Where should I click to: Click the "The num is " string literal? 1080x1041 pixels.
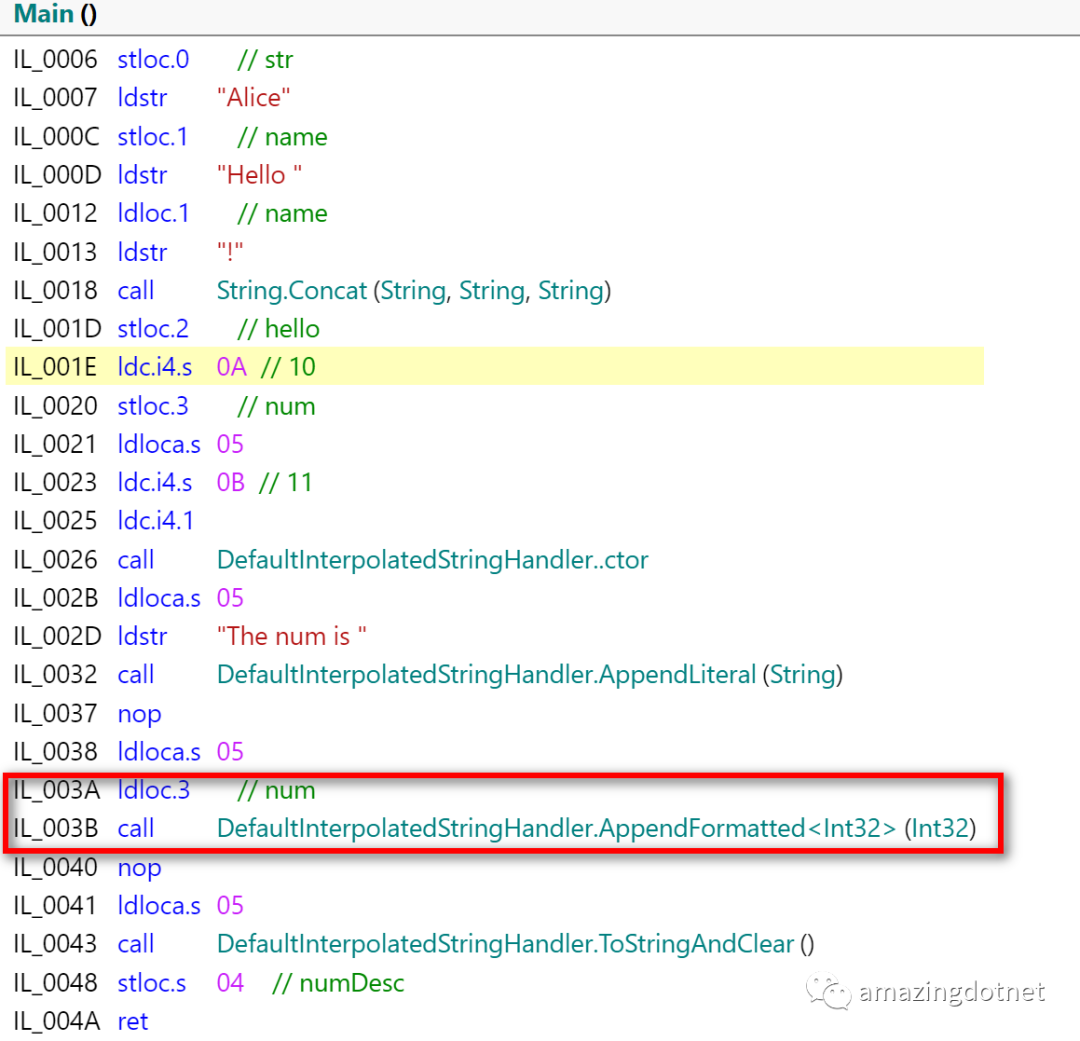[291, 636]
